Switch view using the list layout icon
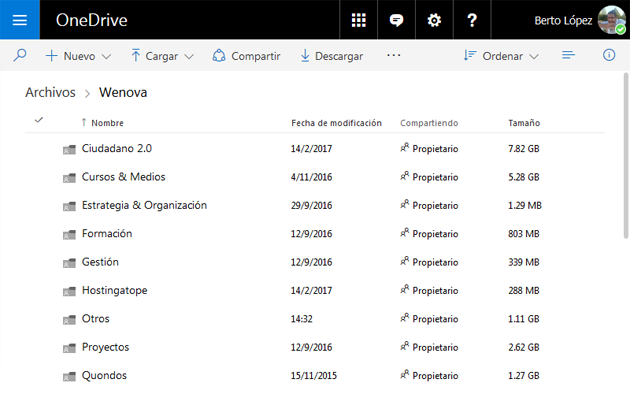Image resolution: width=630 pixels, height=394 pixels. (568, 55)
